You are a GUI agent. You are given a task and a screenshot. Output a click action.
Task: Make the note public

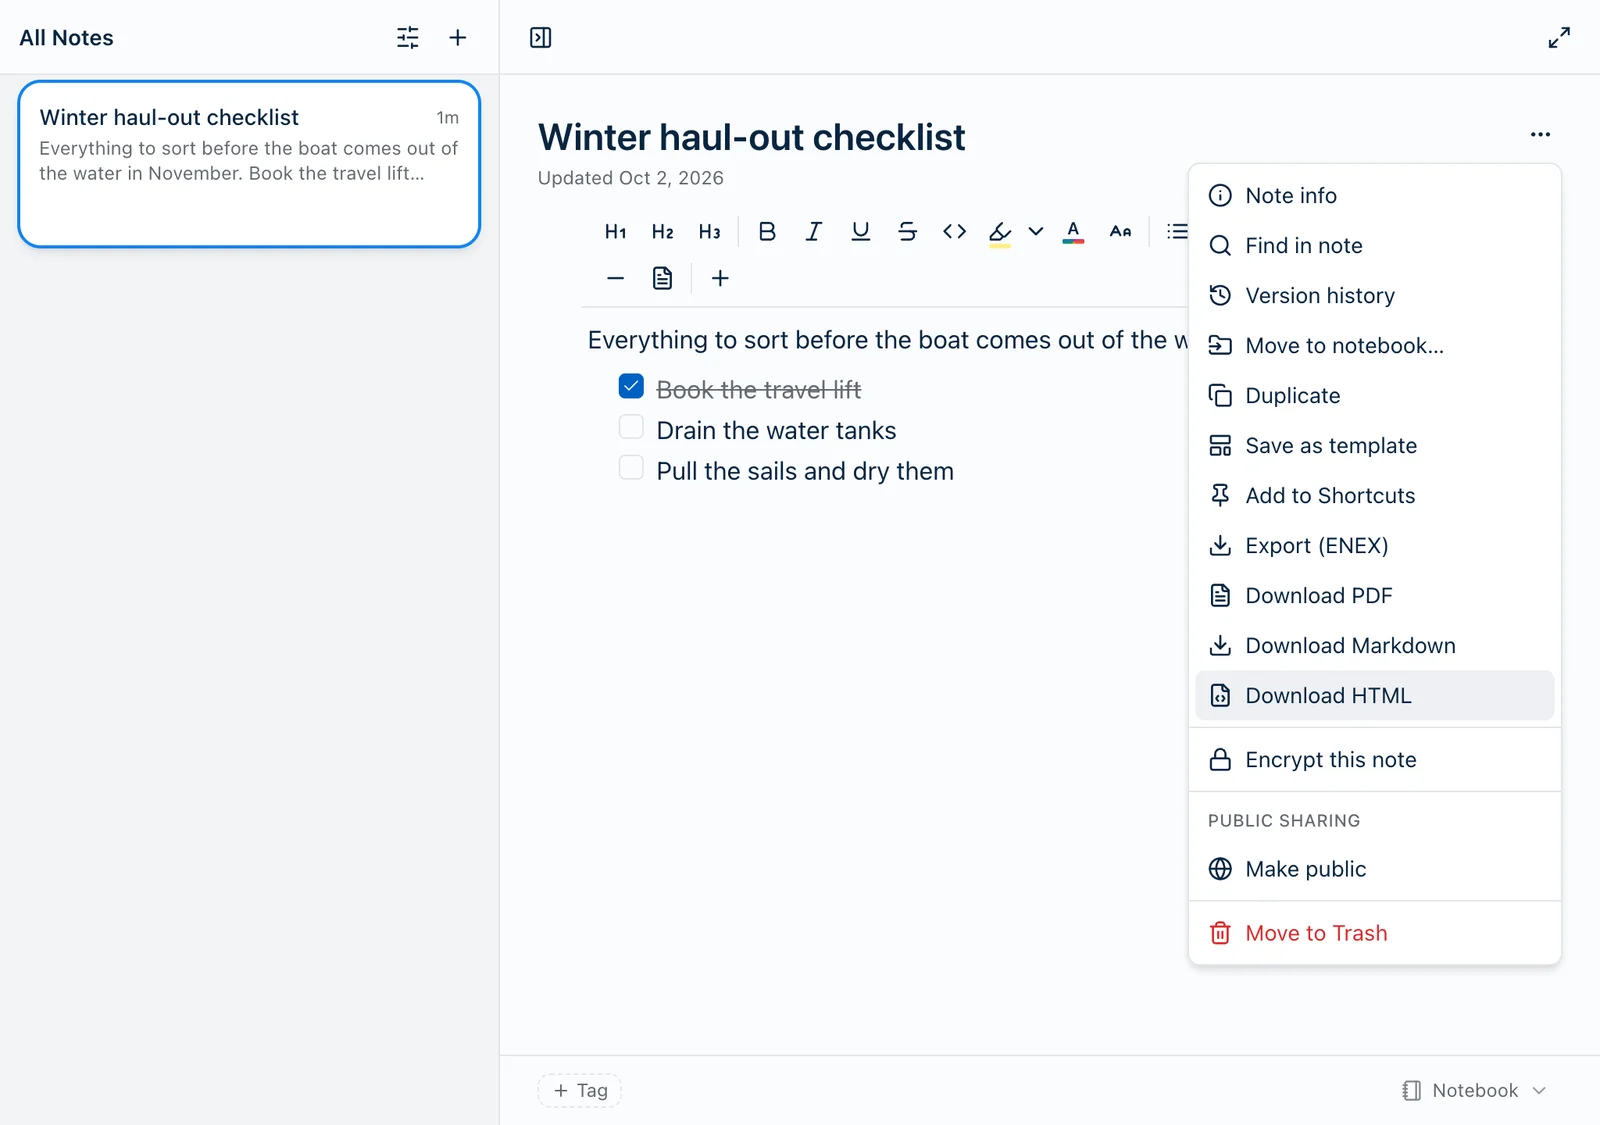pyautogui.click(x=1374, y=869)
